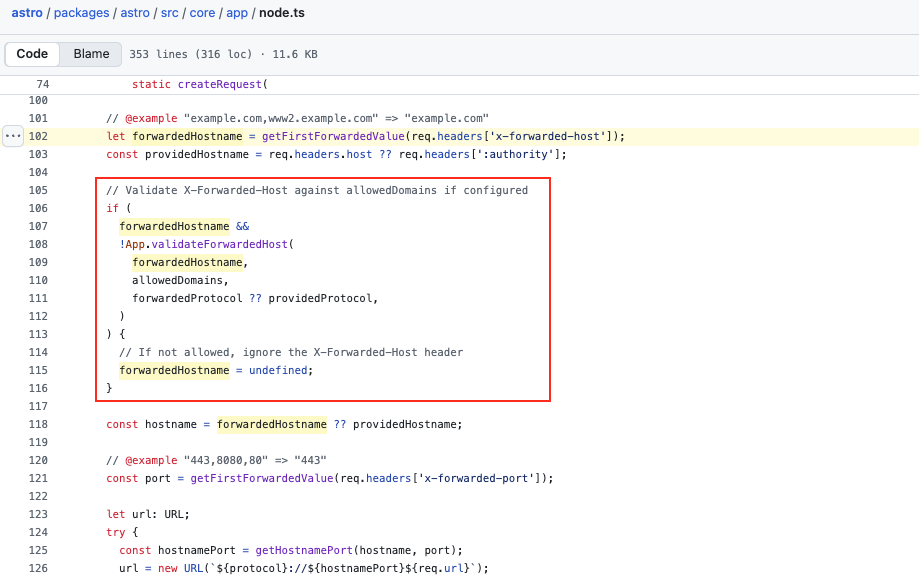Click the app folder breadcrumb link
This screenshot has width=919, height=581.
(x=238, y=13)
